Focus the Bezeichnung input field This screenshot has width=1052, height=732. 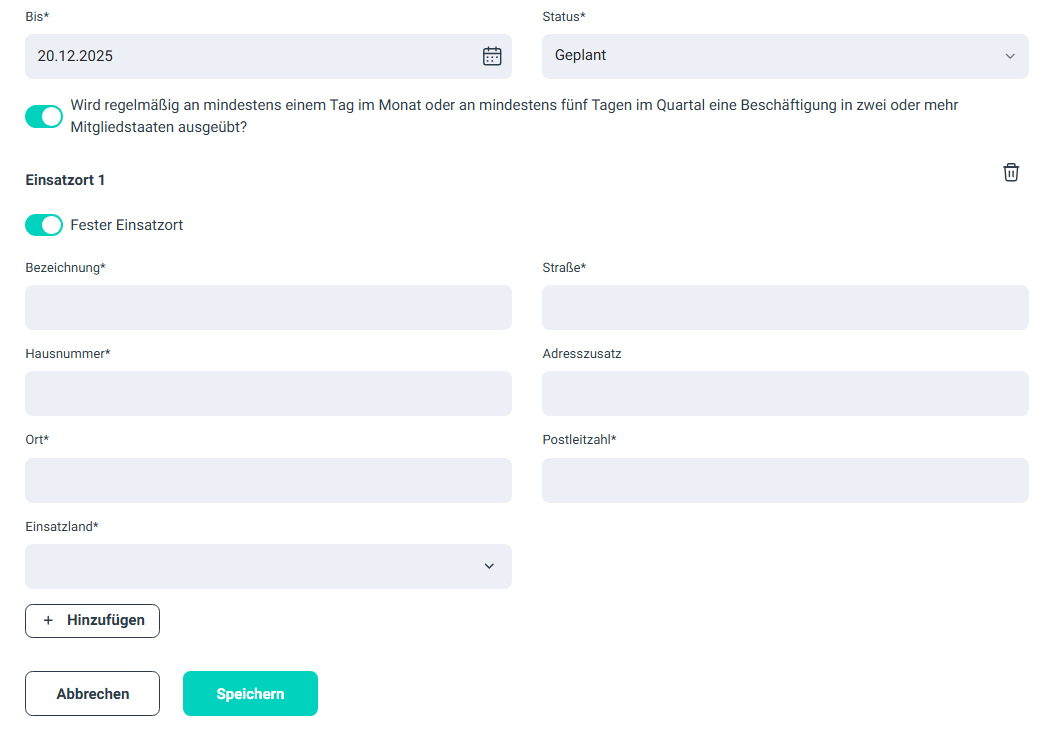pyautogui.click(x=268, y=307)
